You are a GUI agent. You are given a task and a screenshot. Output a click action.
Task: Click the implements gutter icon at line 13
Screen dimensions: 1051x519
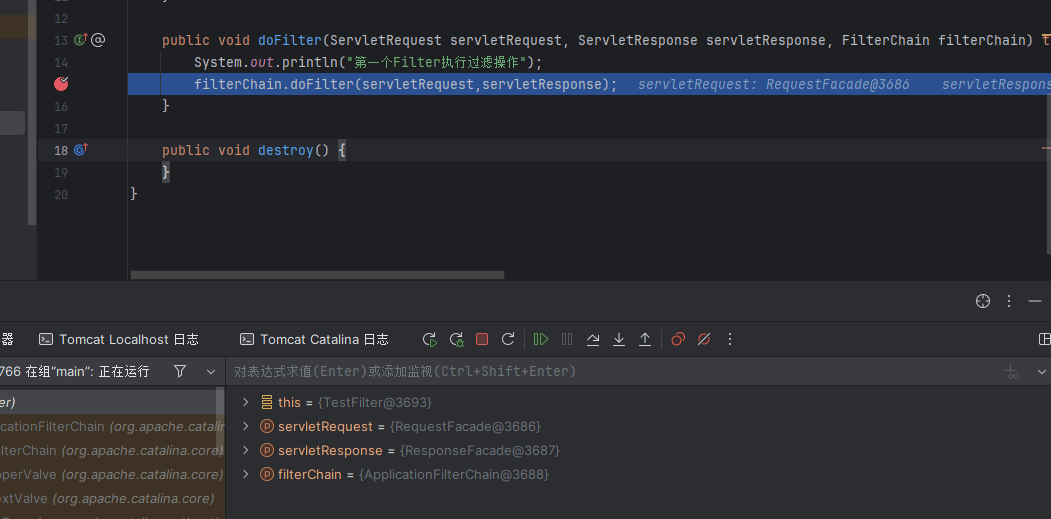pos(81,41)
